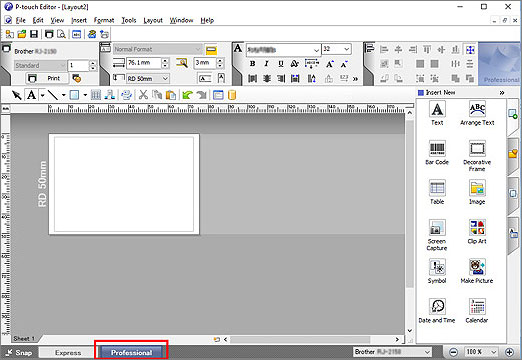Expand more text formatting chevron
The image size is (522, 360).
tap(356, 79)
